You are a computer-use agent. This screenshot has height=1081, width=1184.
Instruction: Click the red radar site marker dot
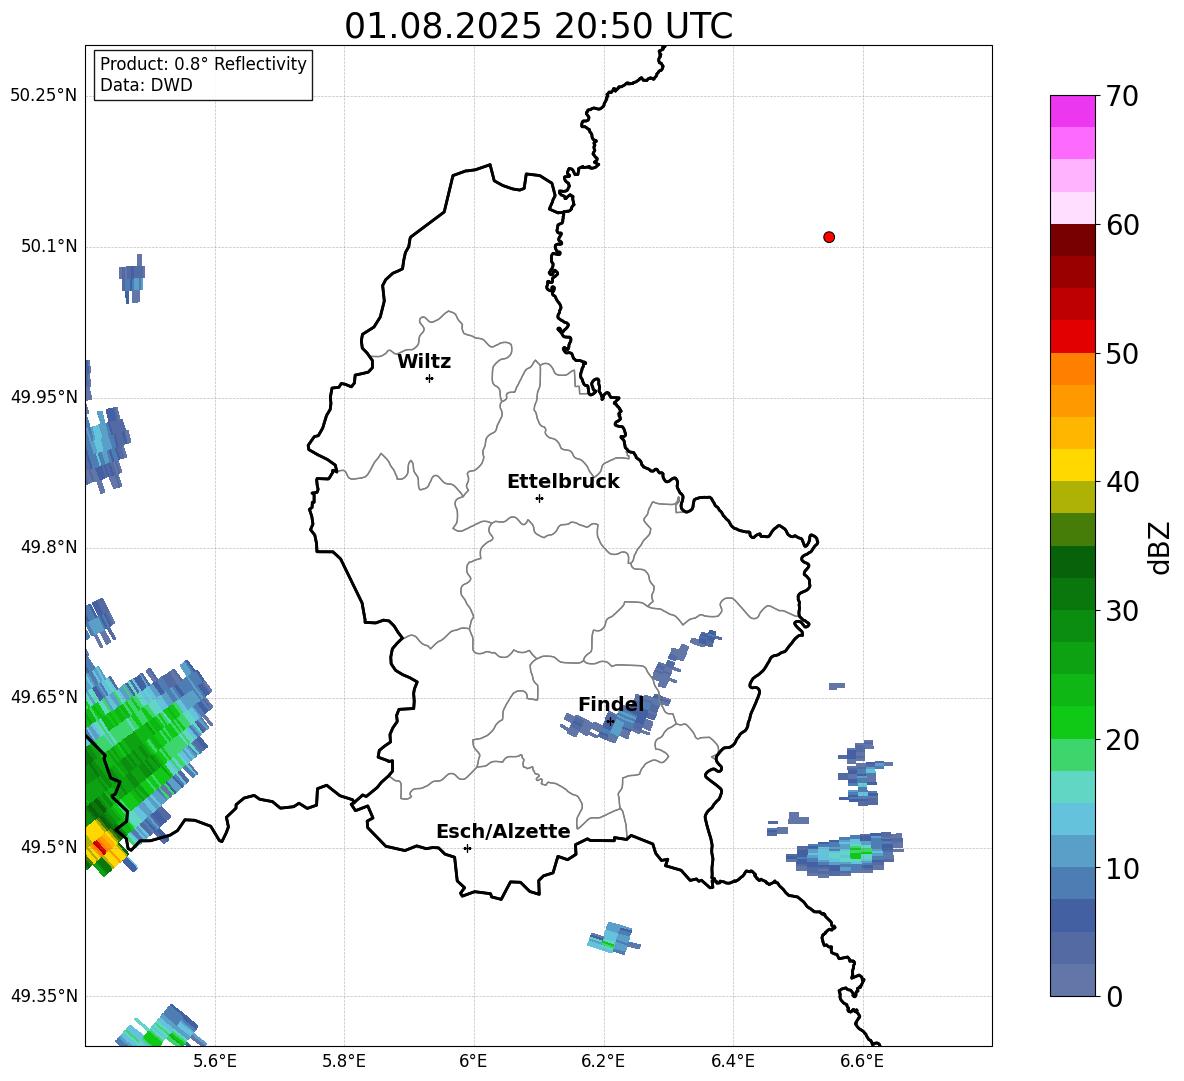pos(829,237)
